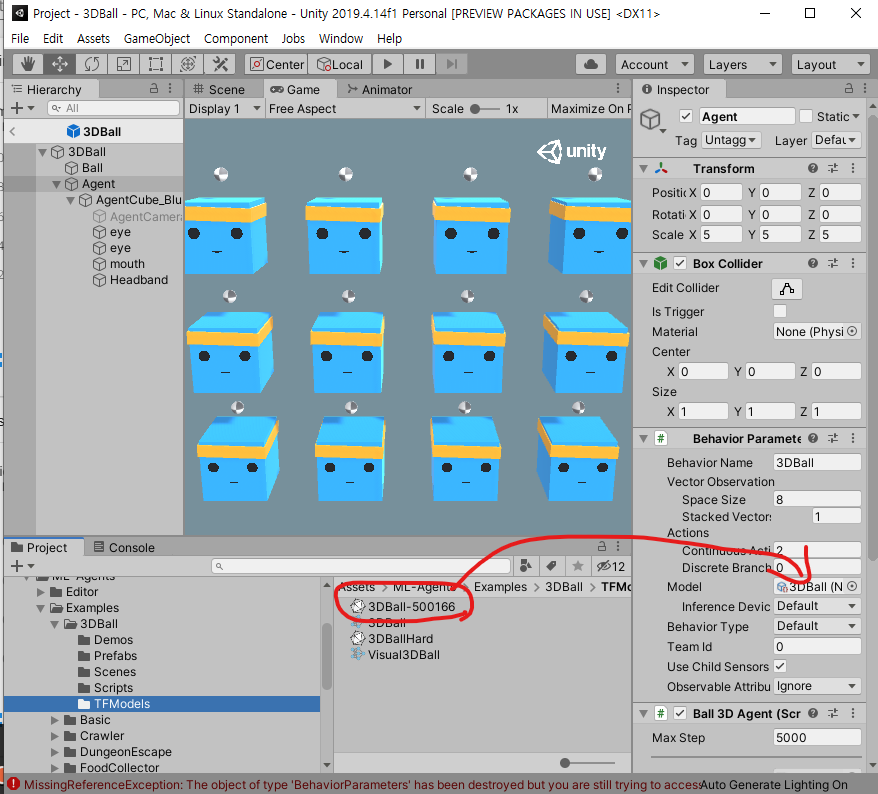
Task: Enable the Is Trigger checkbox
Action: 779,311
